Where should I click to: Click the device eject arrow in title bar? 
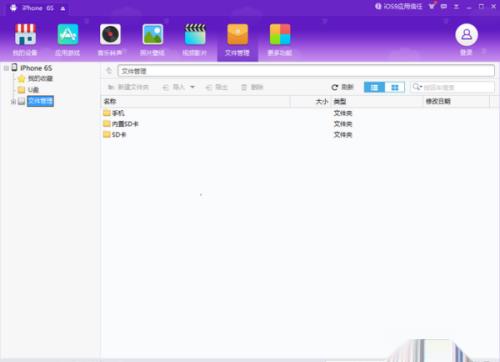pyautogui.click(x=63, y=8)
